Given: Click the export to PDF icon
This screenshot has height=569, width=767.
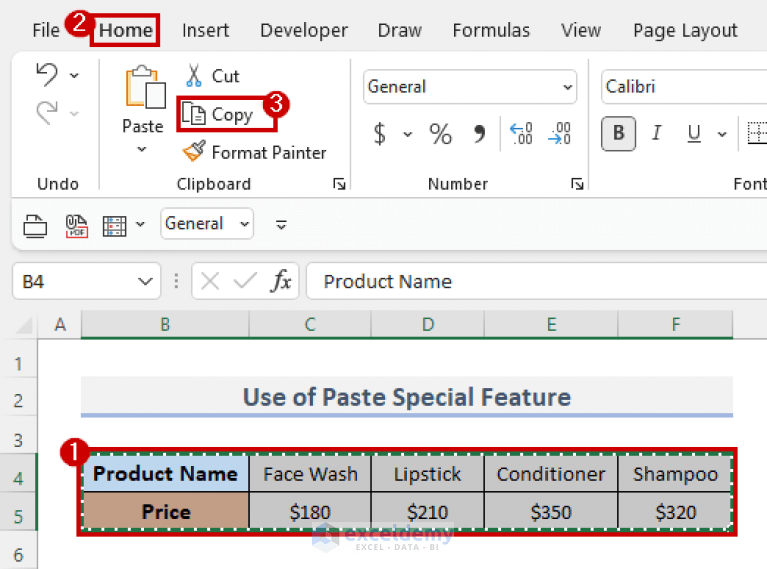Looking at the screenshot, I should pos(77,226).
